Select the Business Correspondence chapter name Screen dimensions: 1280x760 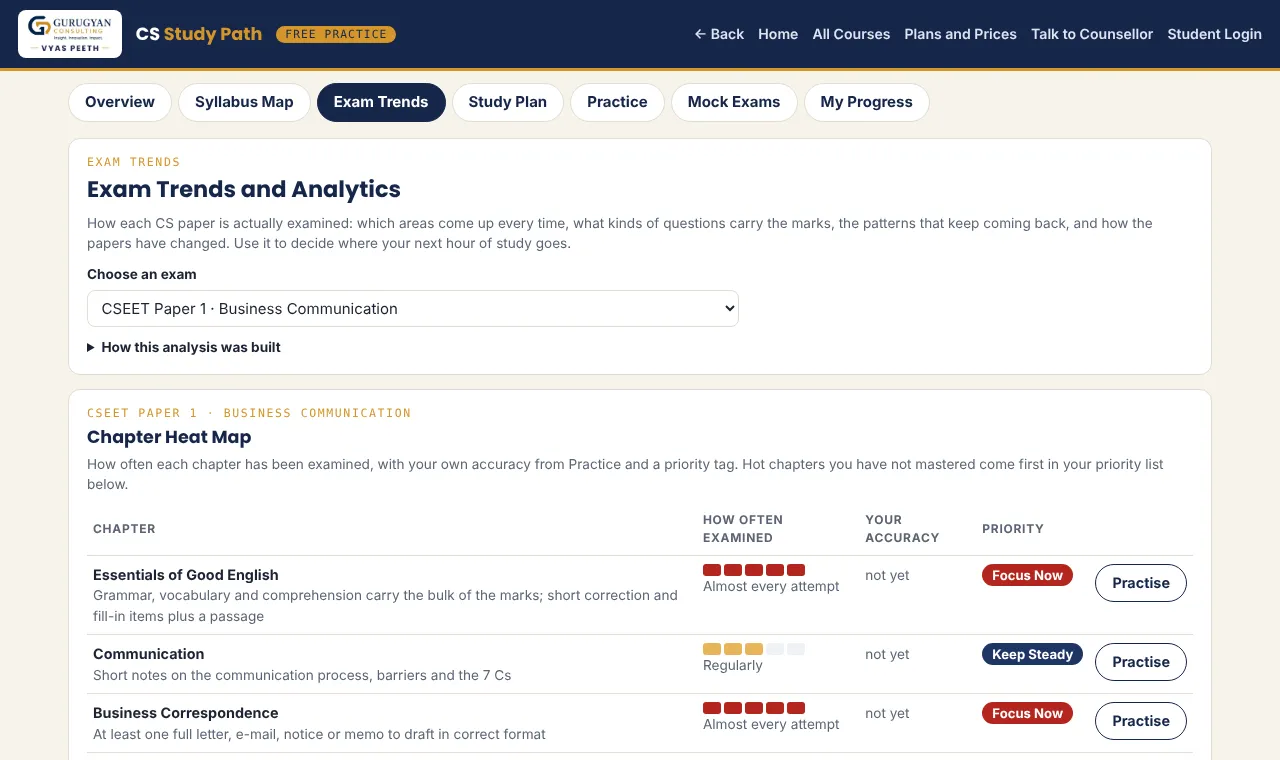[x=186, y=713]
